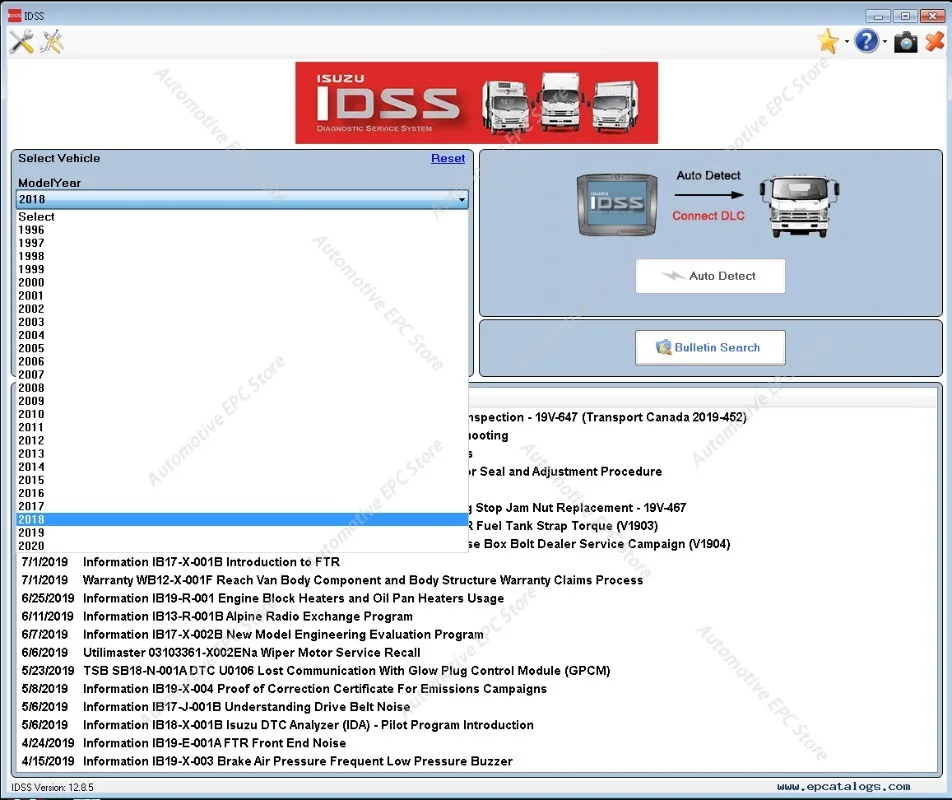Click the Auto Detect truck image
Screen dimensions: 952x800
pos(799,206)
